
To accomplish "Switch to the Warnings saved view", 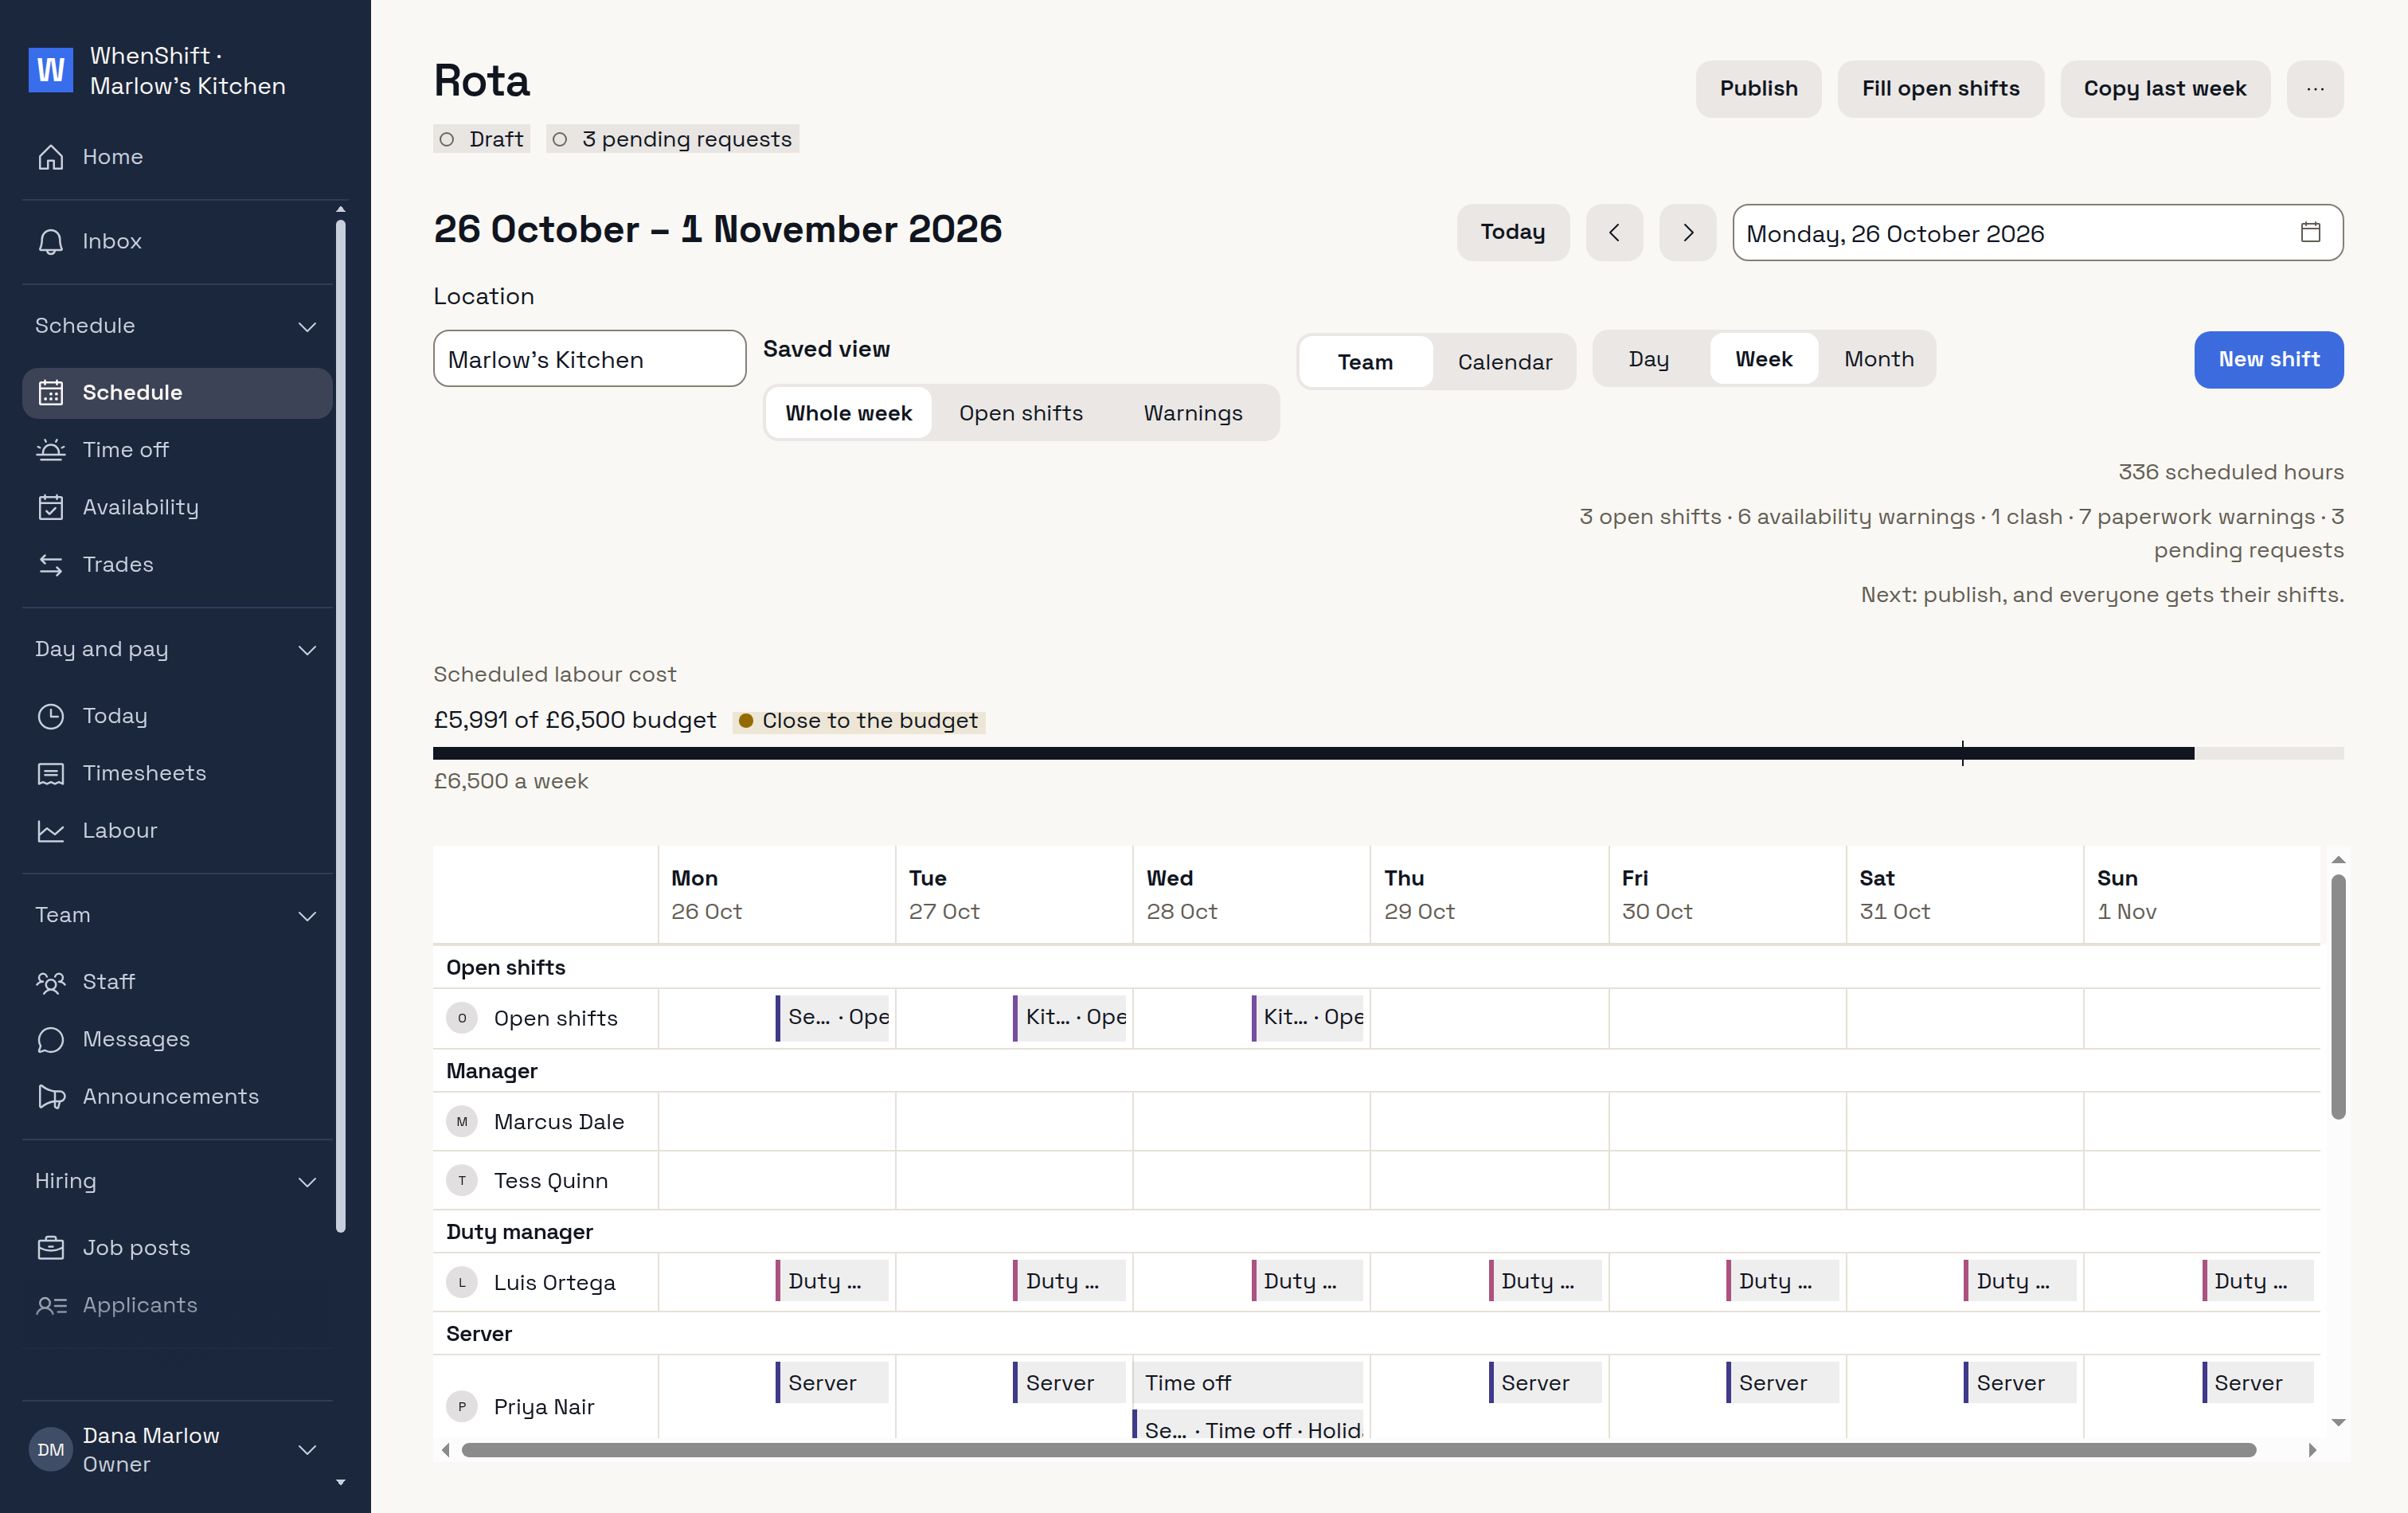I will [x=1193, y=413].
